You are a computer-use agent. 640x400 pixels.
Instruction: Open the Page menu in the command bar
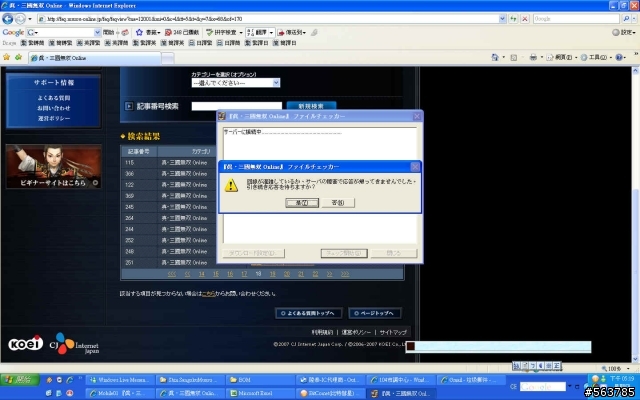(x=561, y=58)
